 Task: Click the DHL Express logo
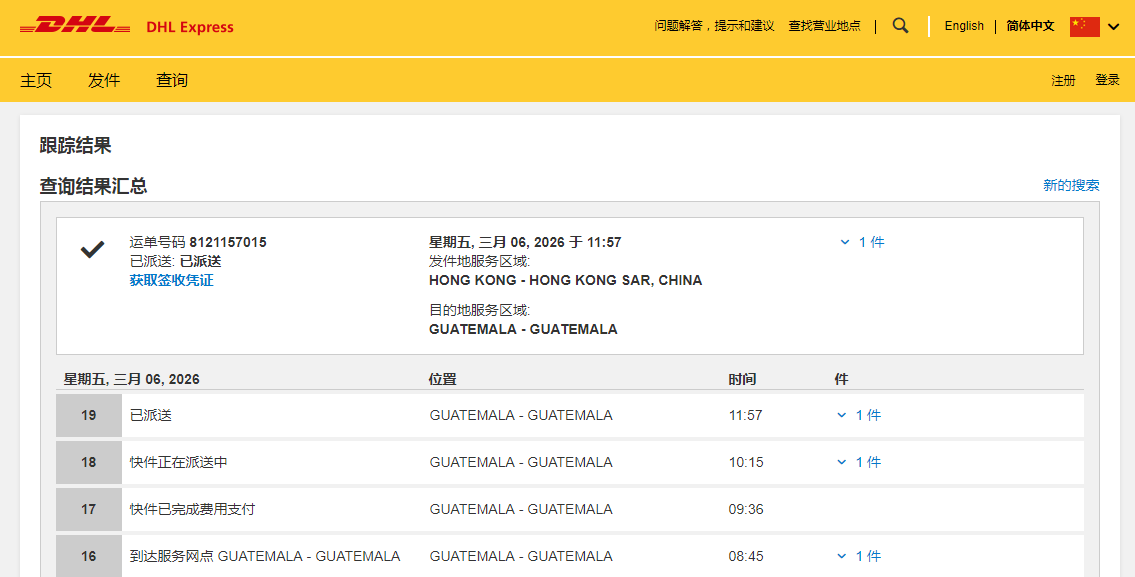pyautogui.click(x=127, y=26)
